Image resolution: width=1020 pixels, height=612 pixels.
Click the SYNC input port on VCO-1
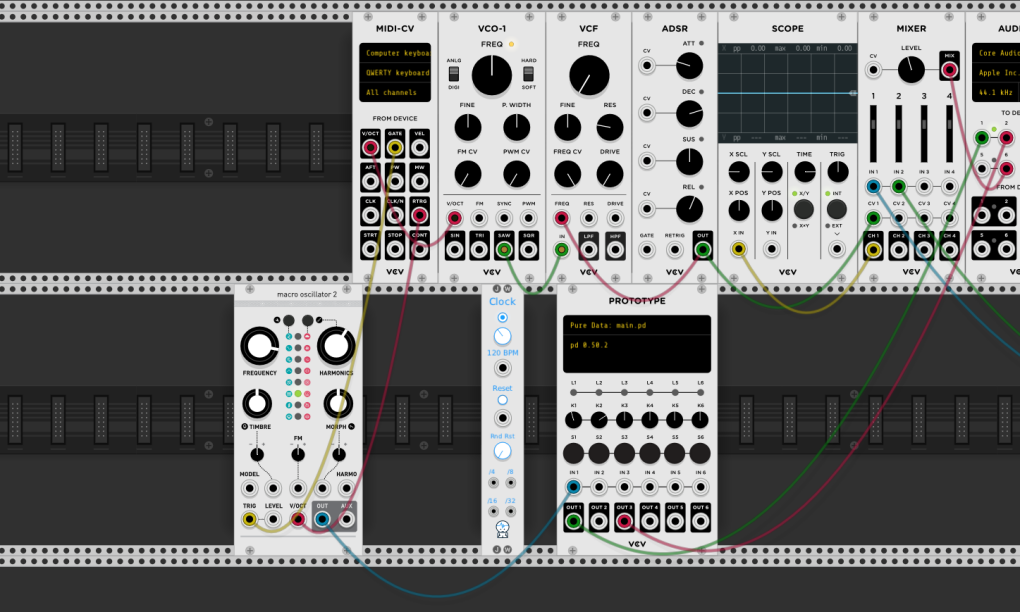click(x=504, y=219)
